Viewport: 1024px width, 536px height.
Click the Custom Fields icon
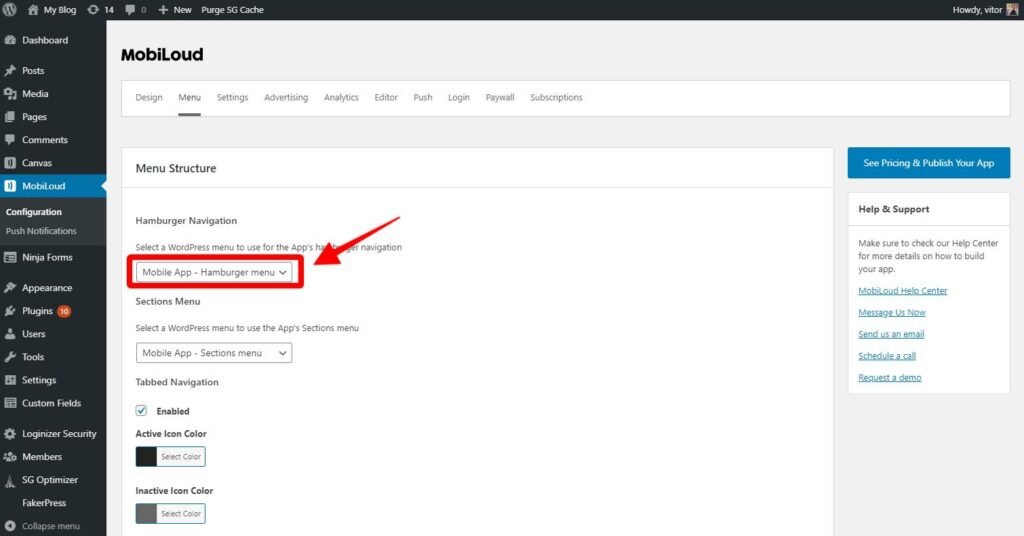click(10, 403)
